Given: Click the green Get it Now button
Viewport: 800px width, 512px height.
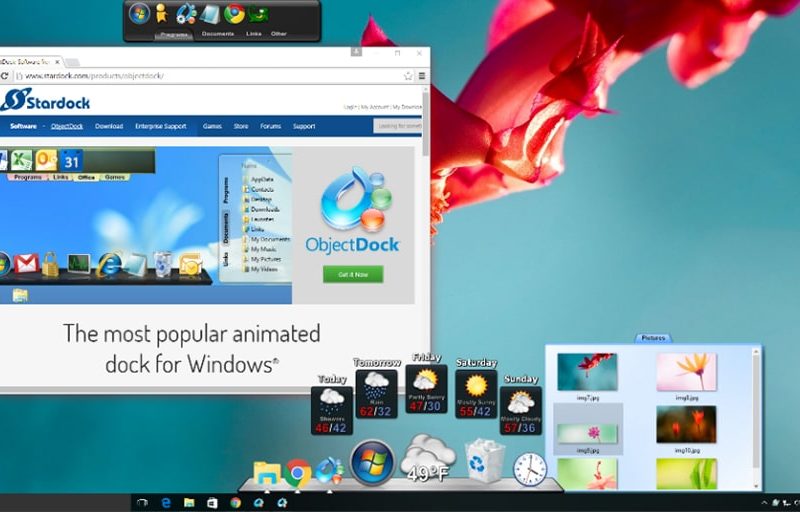Looking at the screenshot, I should click(353, 274).
